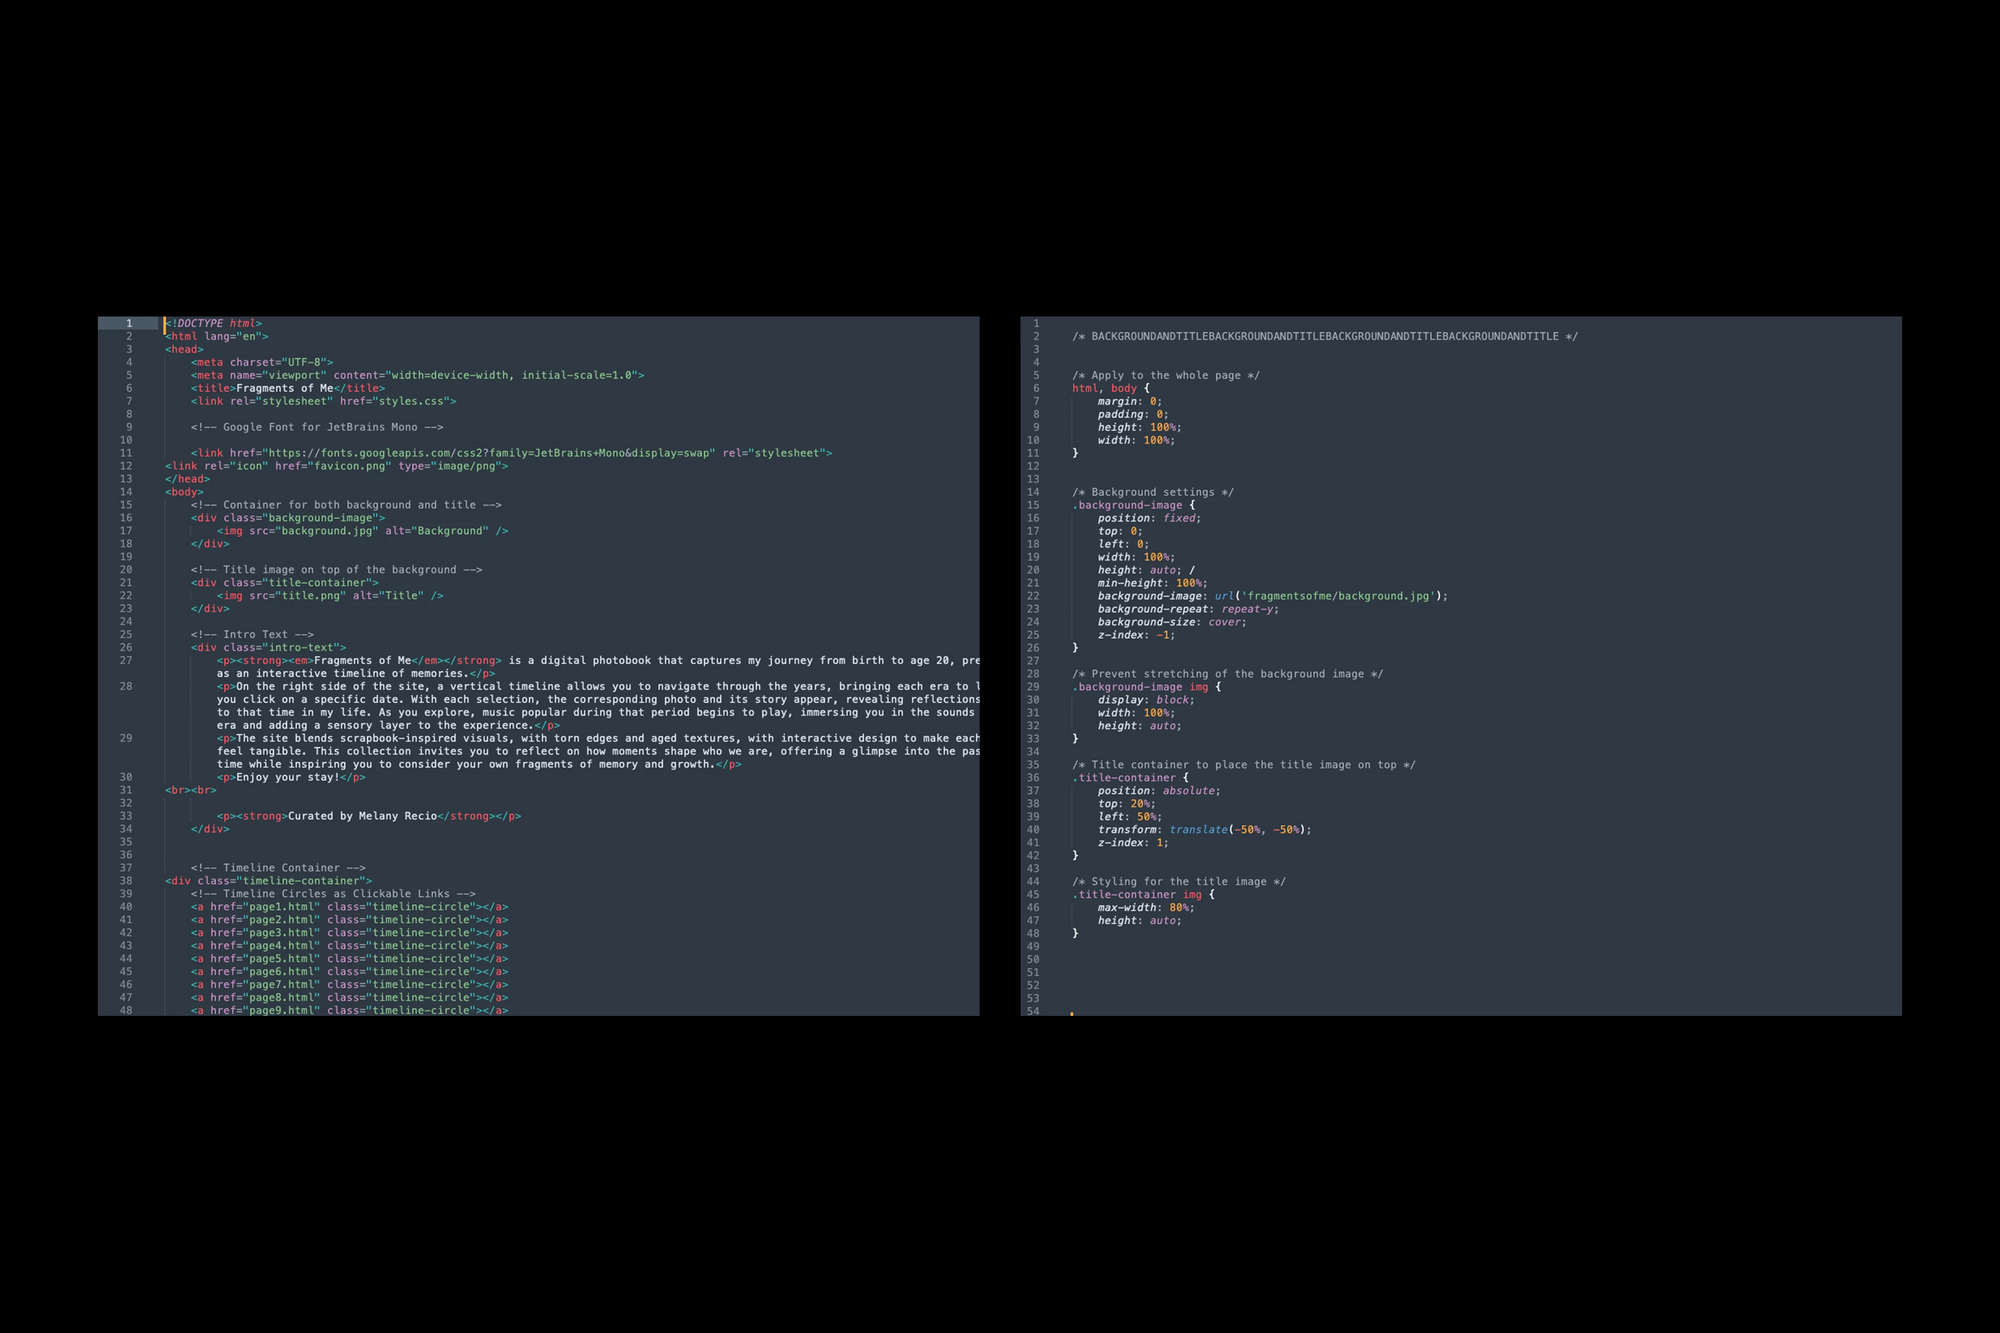The height and width of the screenshot is (1333, 2000).
Task: Click the page9.html link href
Action: (x=283, y=1010)
